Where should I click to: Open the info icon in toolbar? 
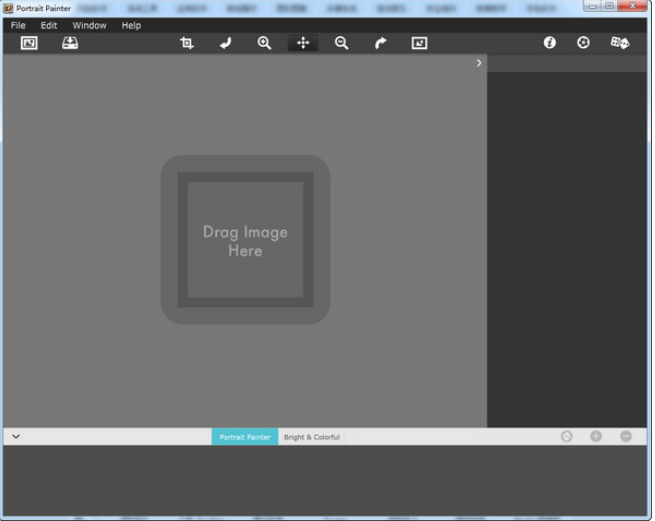(x=549, y=43)
